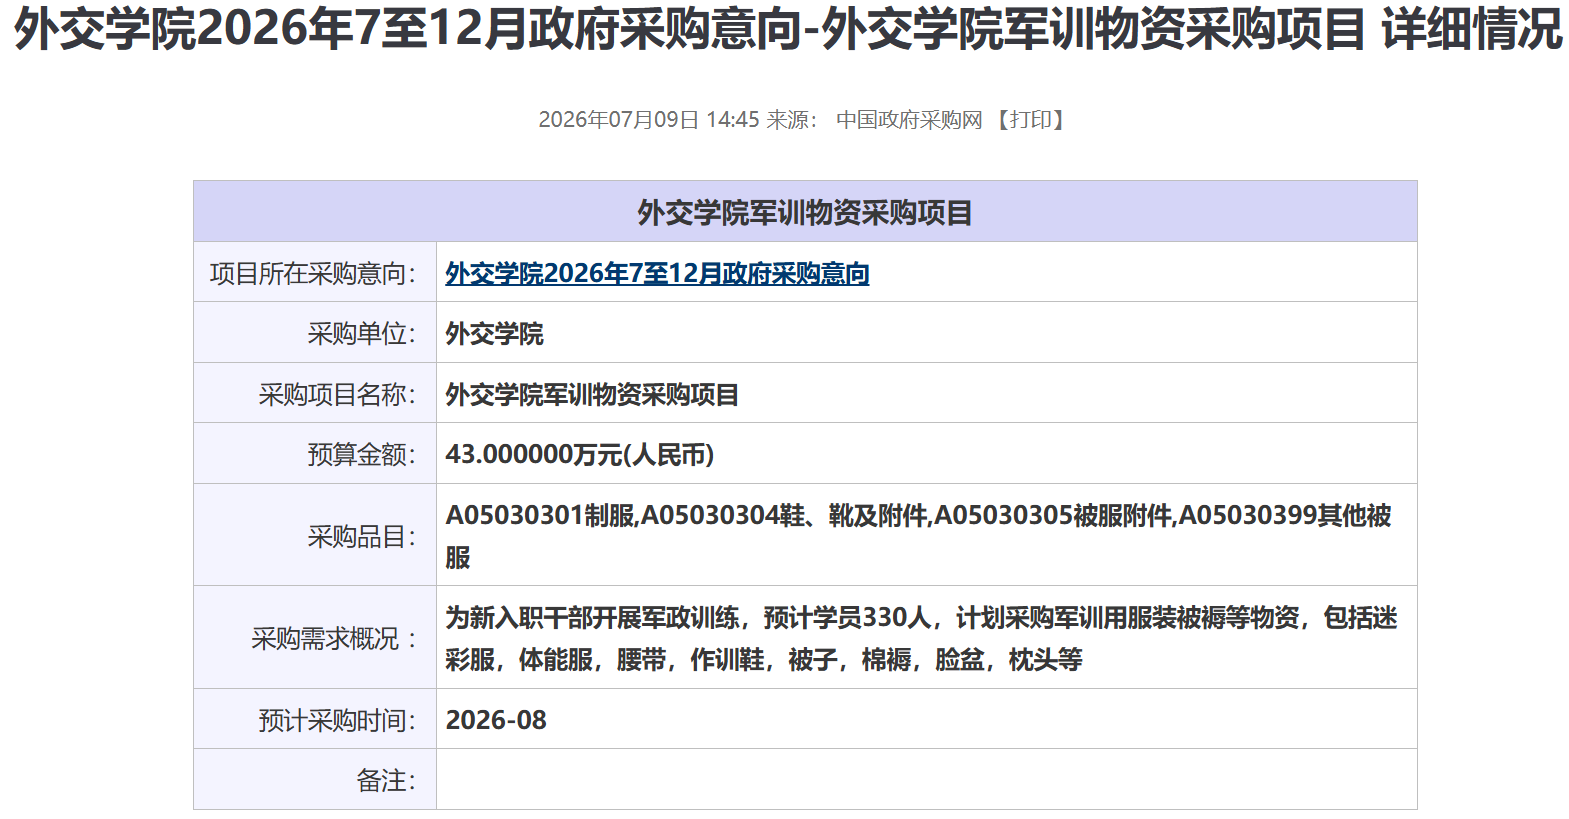
Task: Click the 外交学院 purchaser value
Action: coord(494,334)
